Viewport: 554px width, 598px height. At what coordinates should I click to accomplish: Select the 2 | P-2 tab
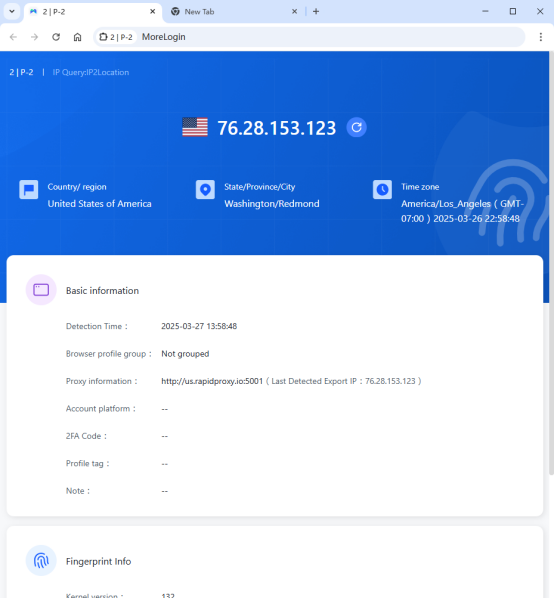(93, 11)
